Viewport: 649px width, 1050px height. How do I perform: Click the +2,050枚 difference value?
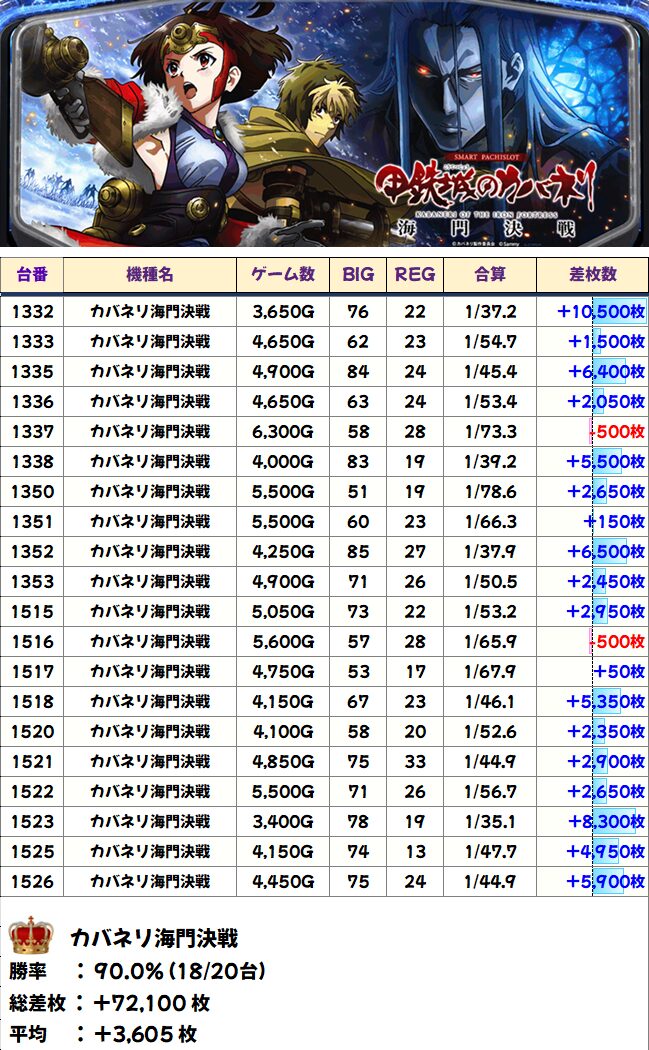point(606,402)
